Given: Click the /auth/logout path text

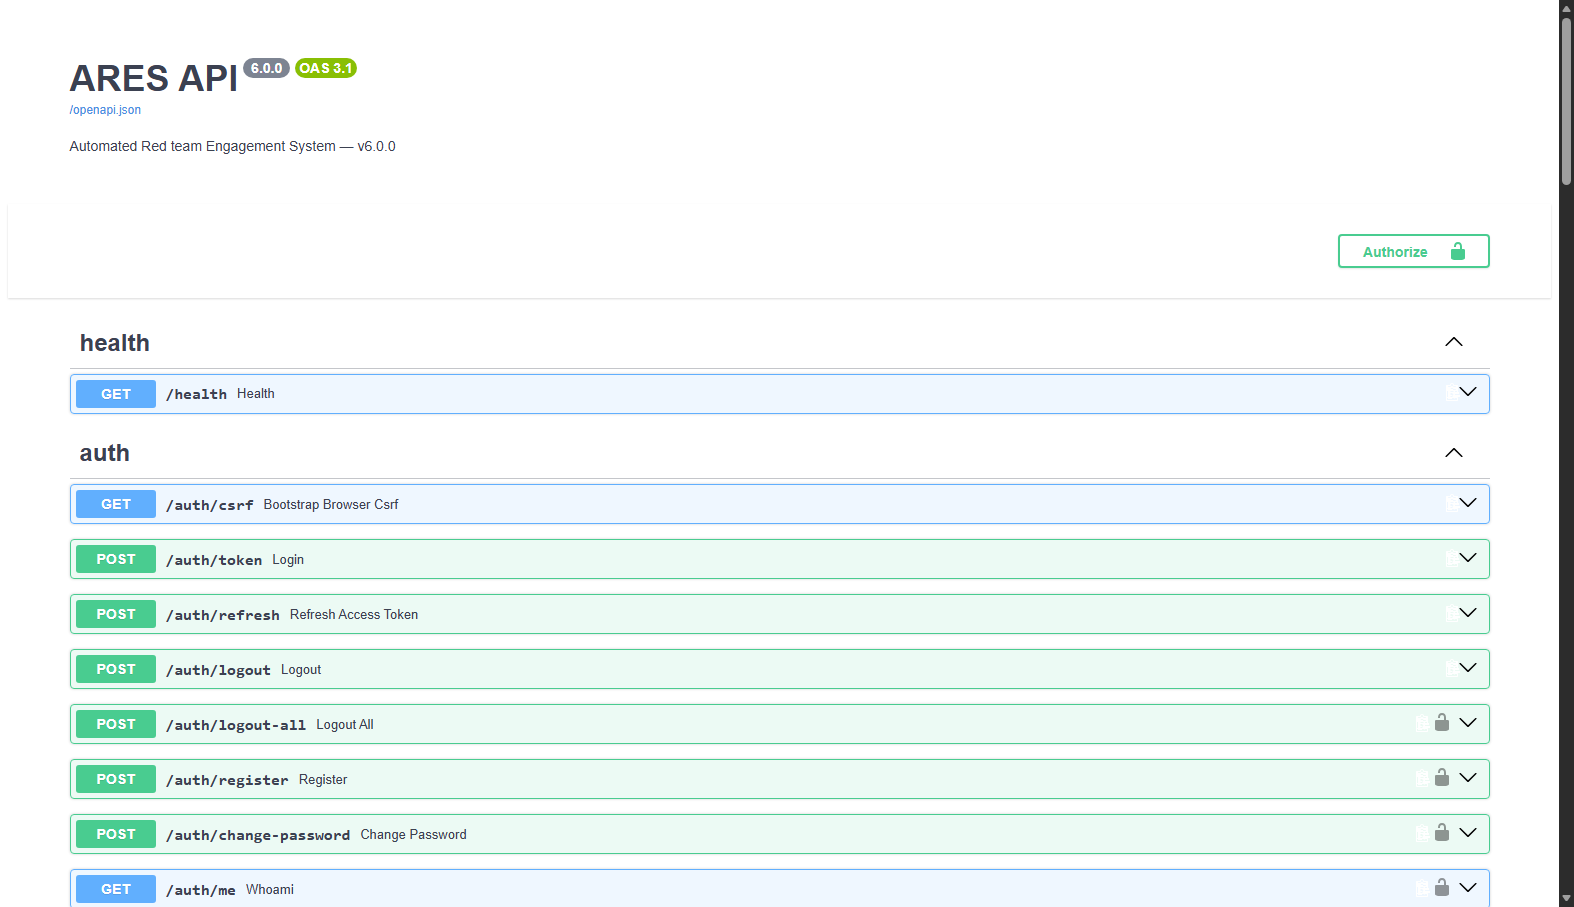Looking at the screenshot, I should click(218, 670).
